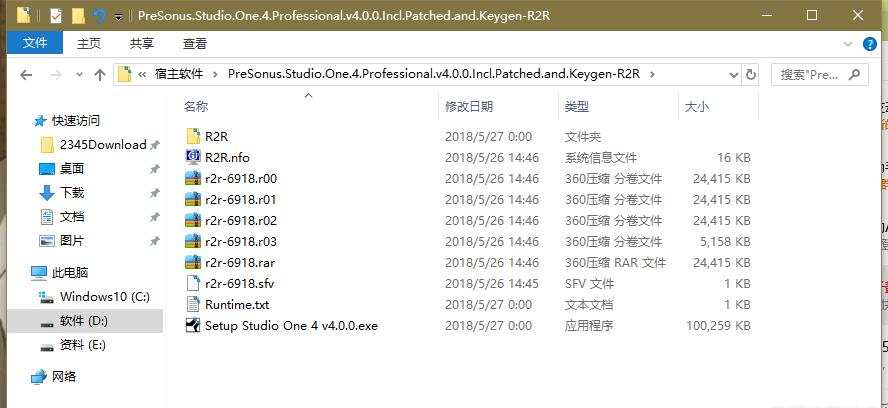Open the R2R folder icon
Viewport: 888px width, 408px height.
tap(193, 137)
